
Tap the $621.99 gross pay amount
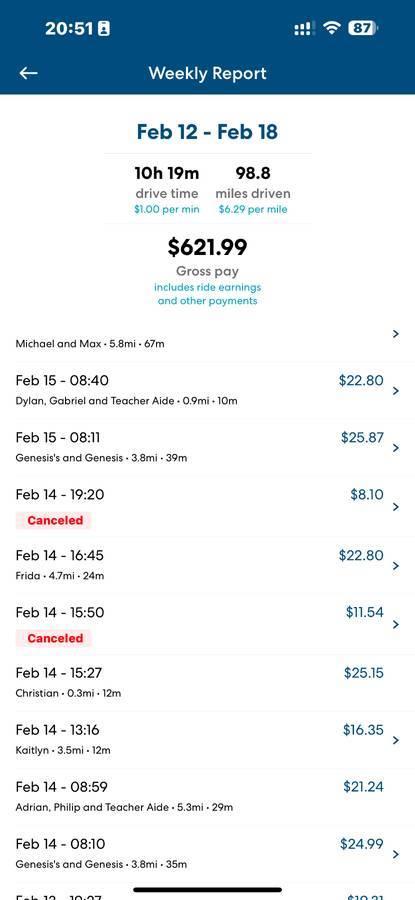click(207, 247)
